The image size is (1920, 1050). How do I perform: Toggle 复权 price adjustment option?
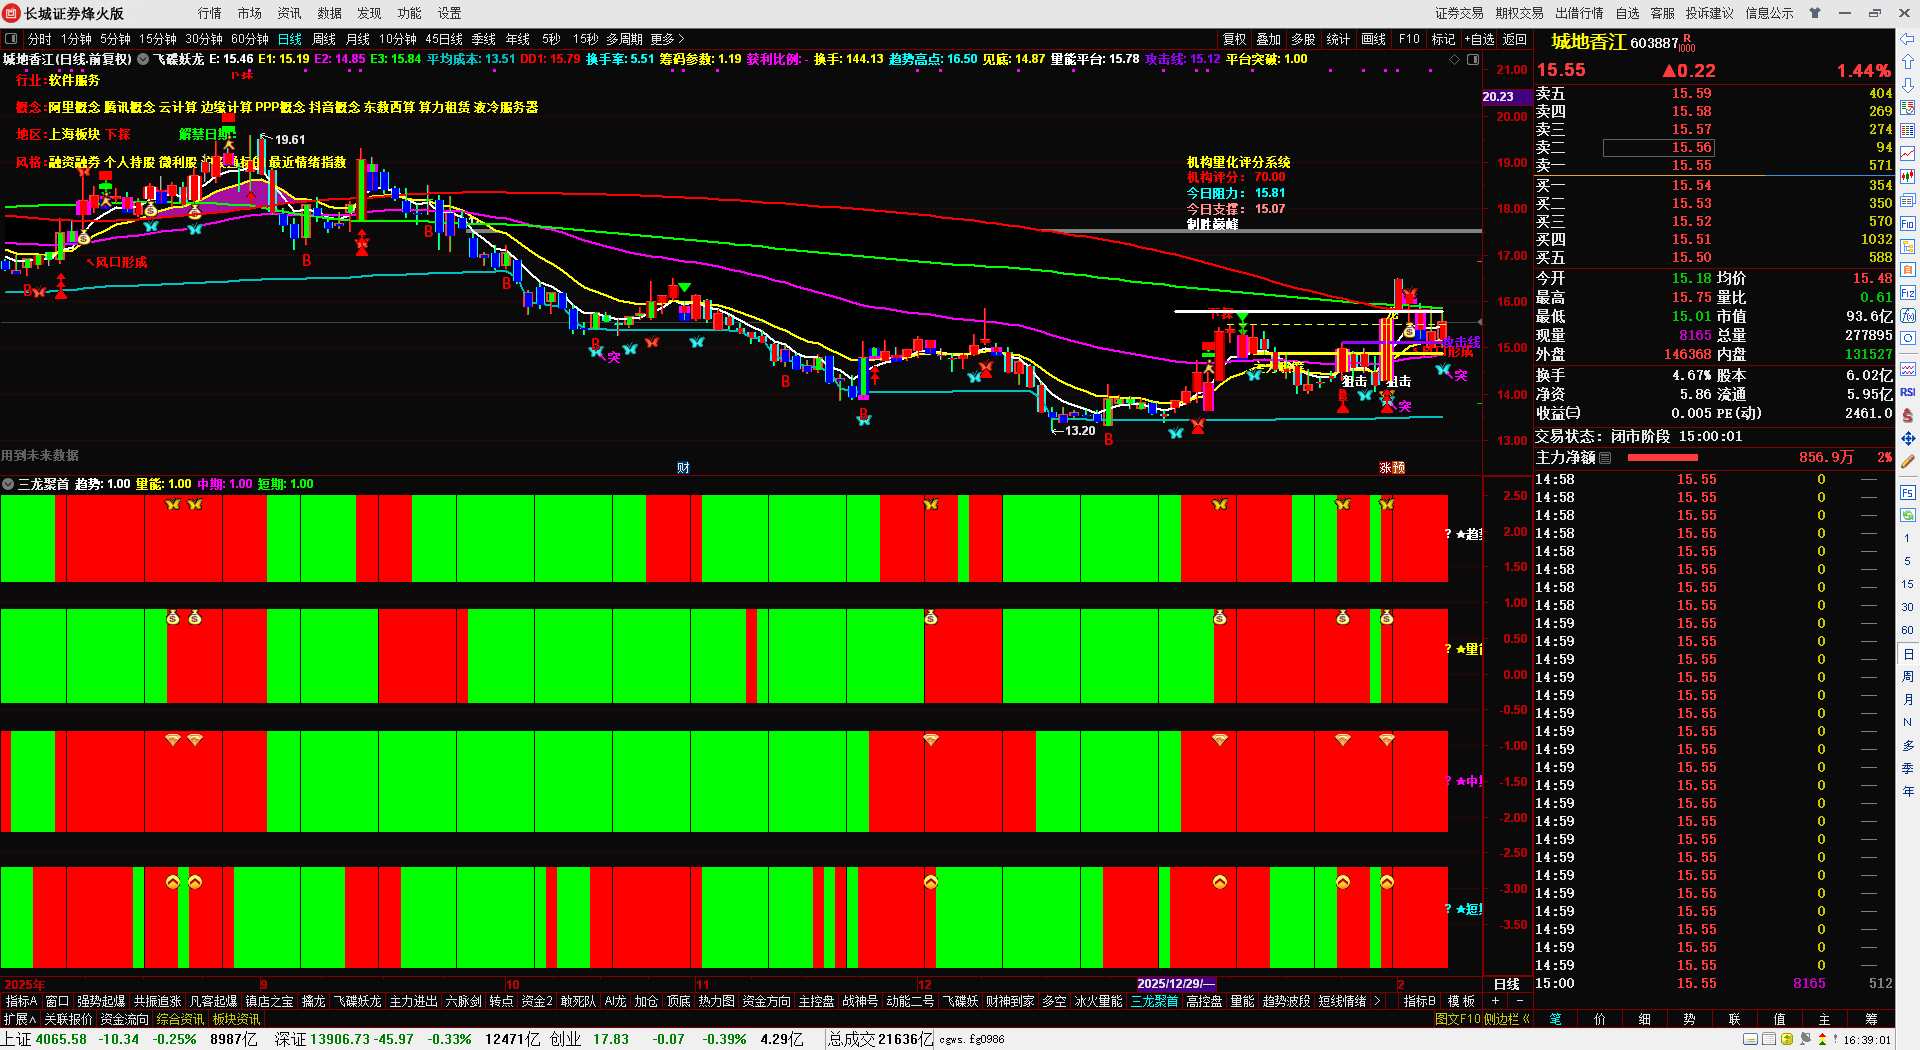point(1235,39)
